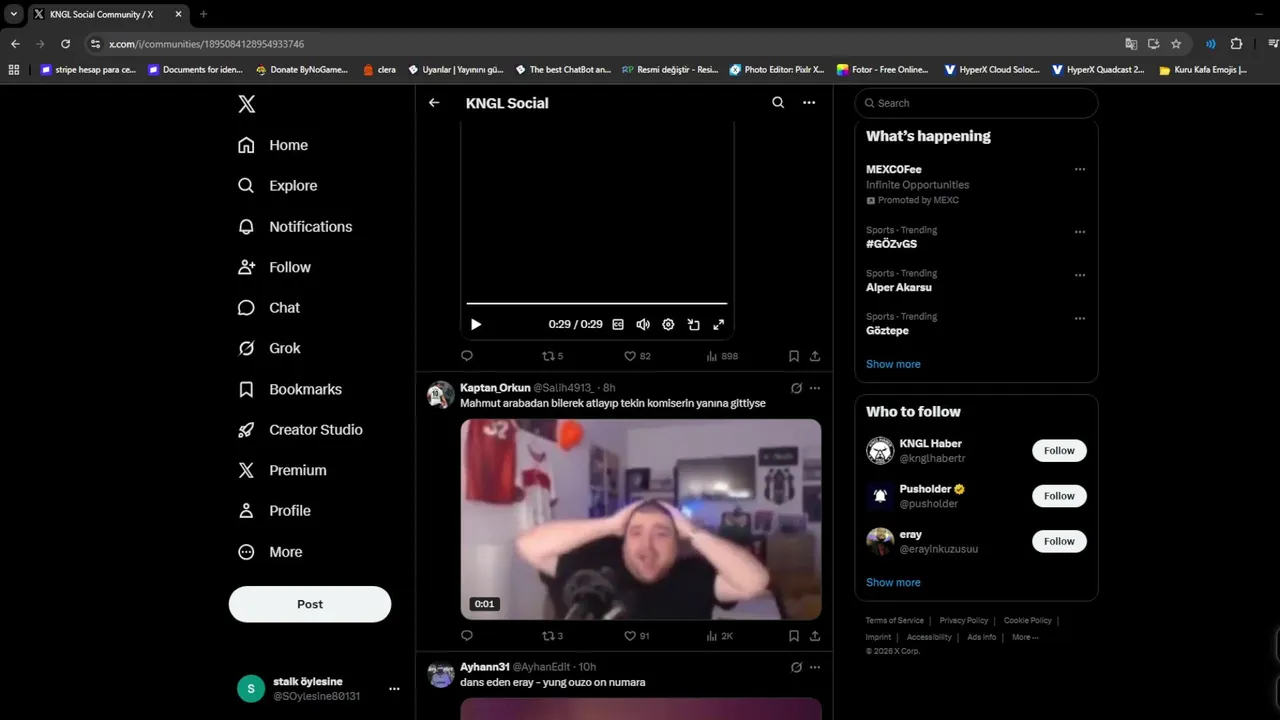Open more options on Kaptan_Orkun's post
This screenshot has height=720, width=1280.
tap(815, 388)
